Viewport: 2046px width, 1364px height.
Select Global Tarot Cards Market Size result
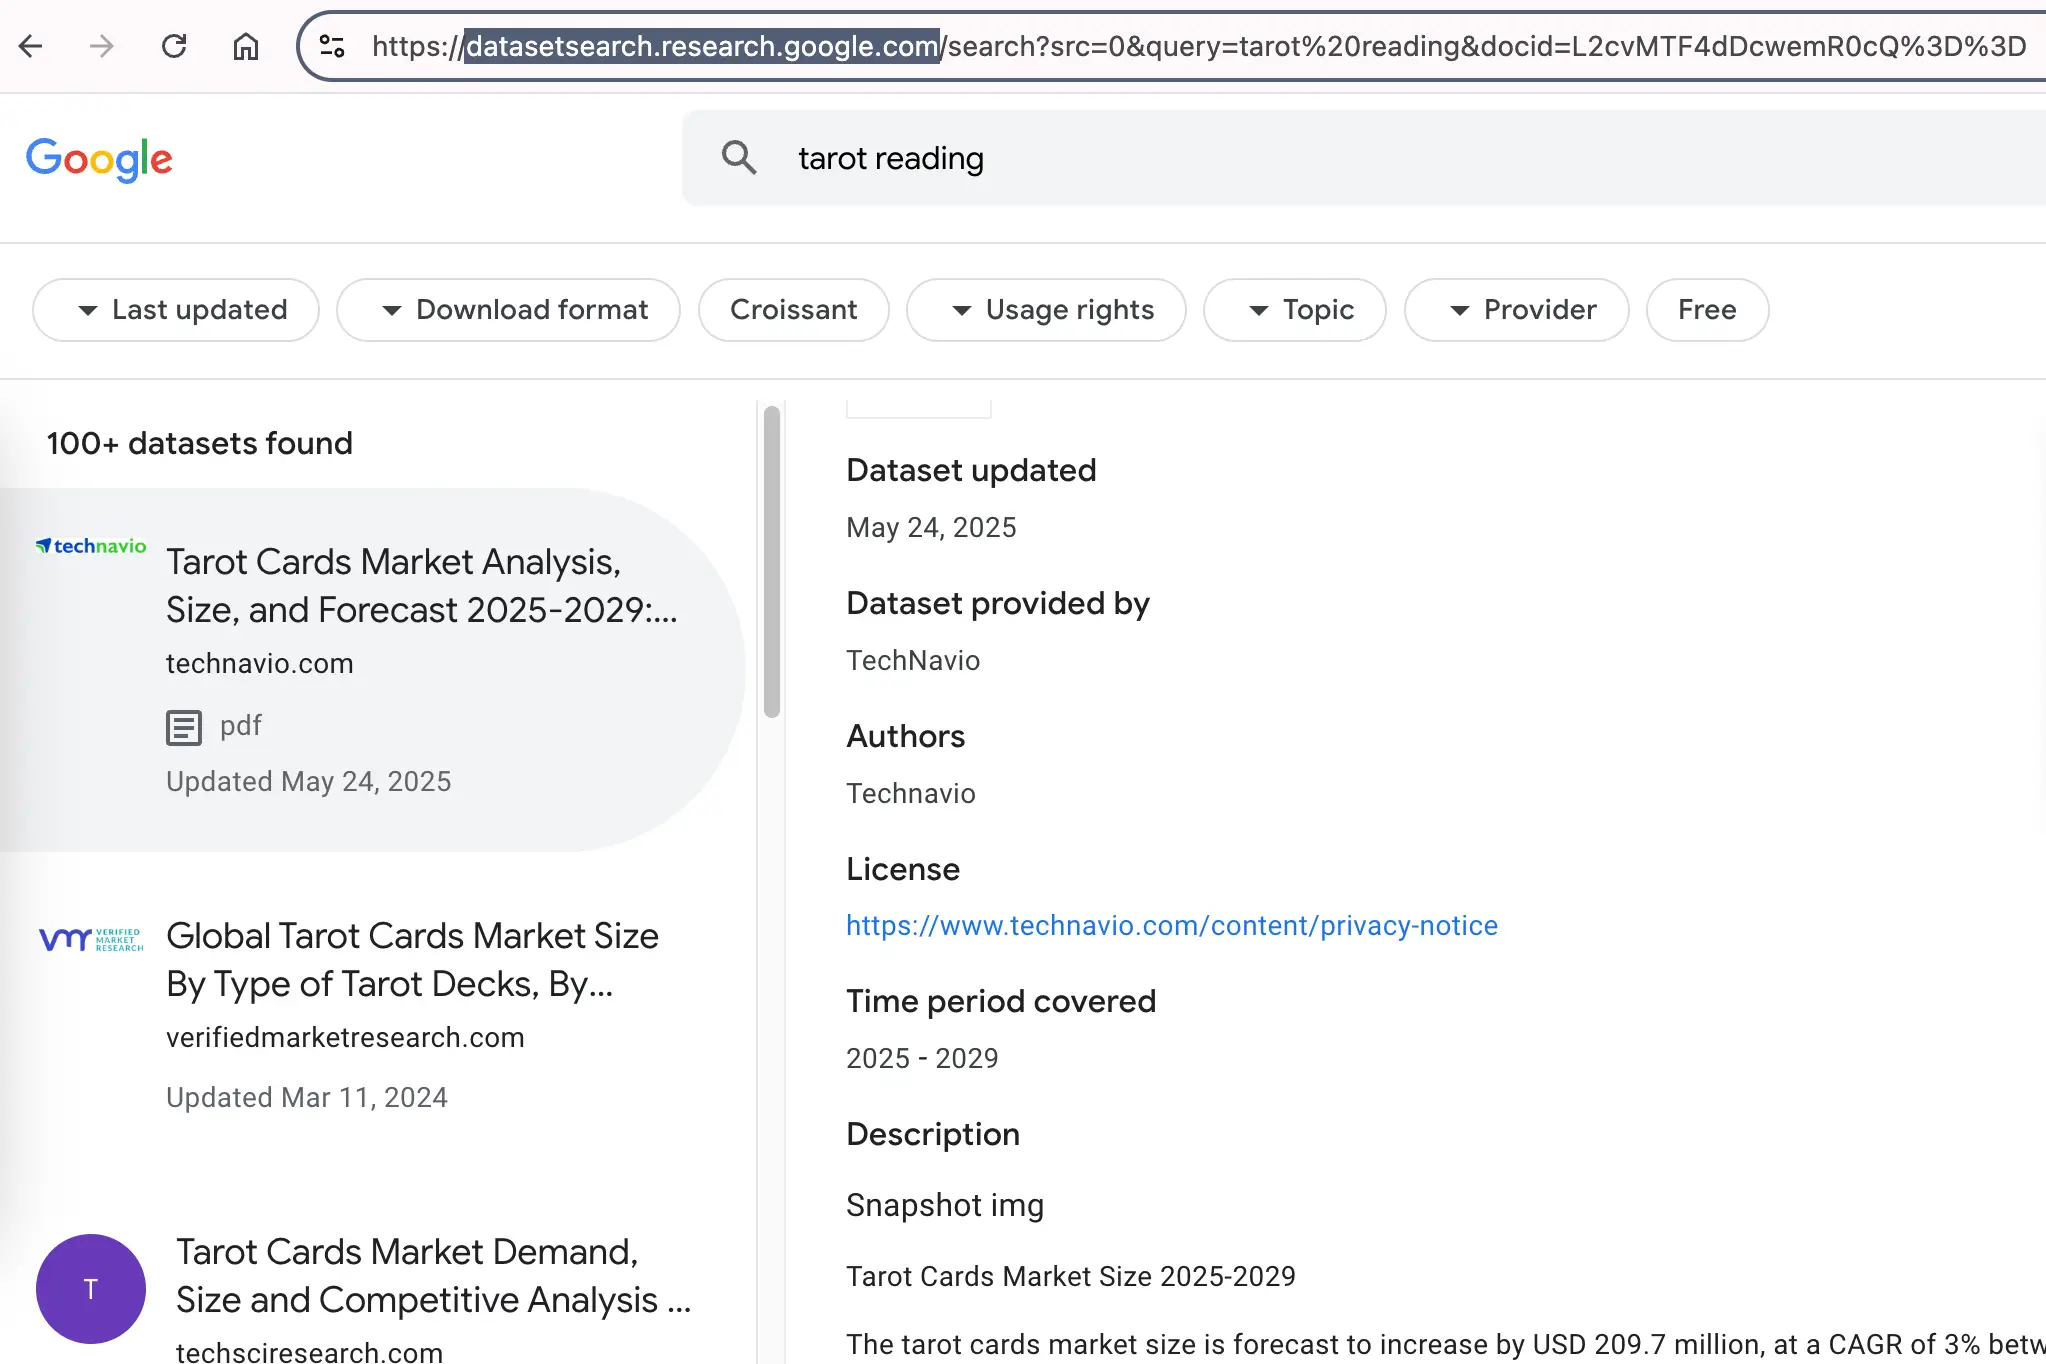(x=412, y=960)
